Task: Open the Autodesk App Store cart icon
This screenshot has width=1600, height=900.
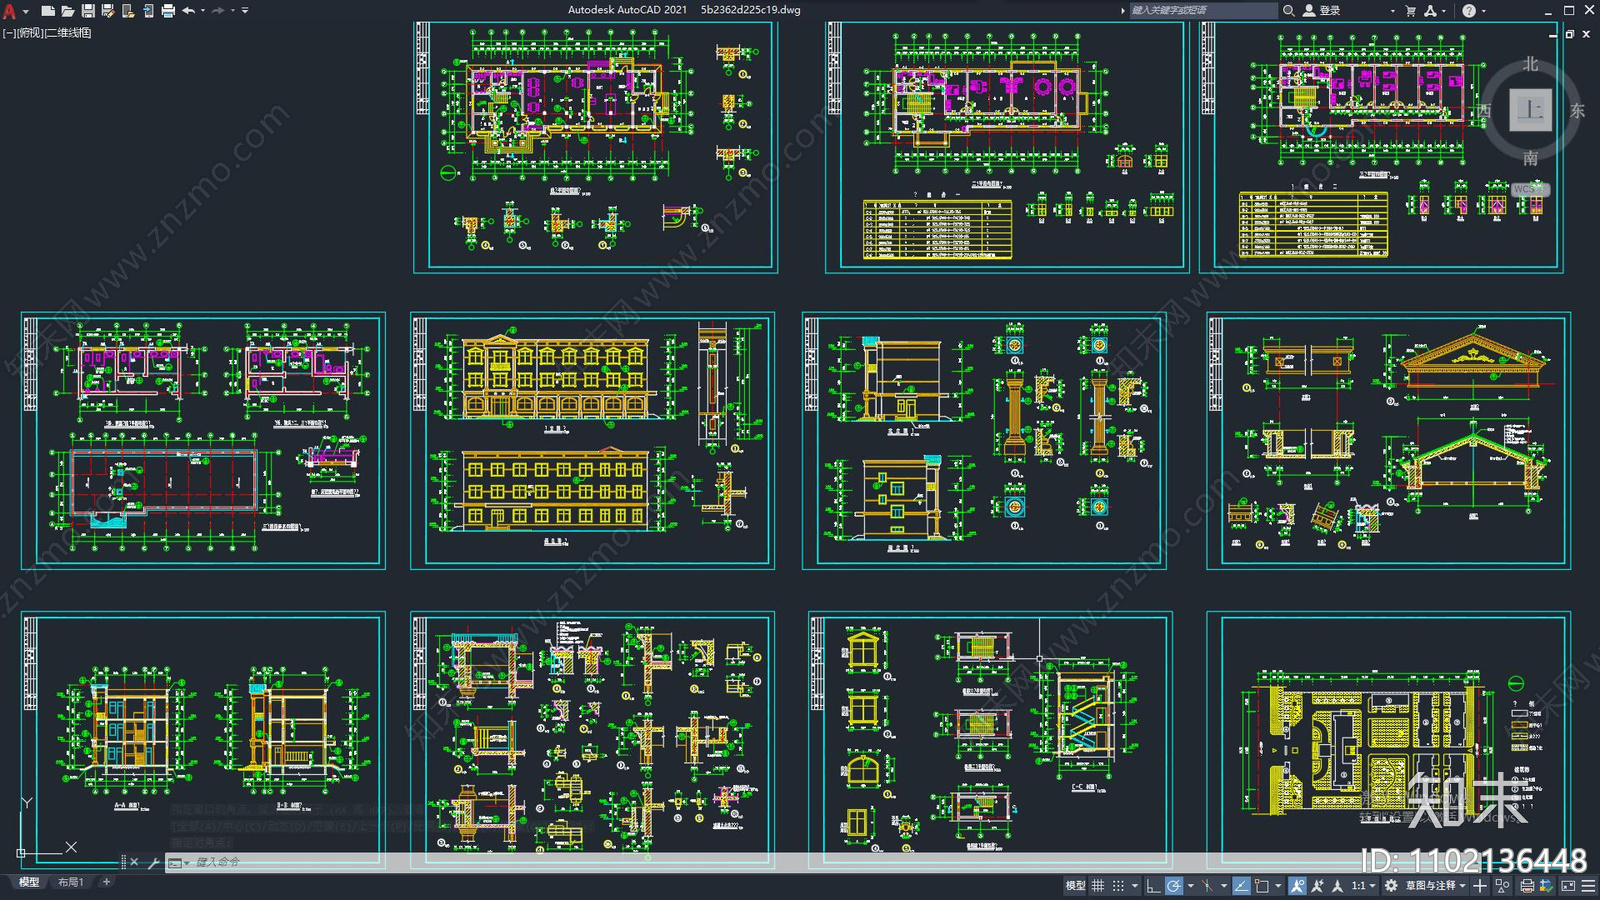Action: tap(1410, 11)
